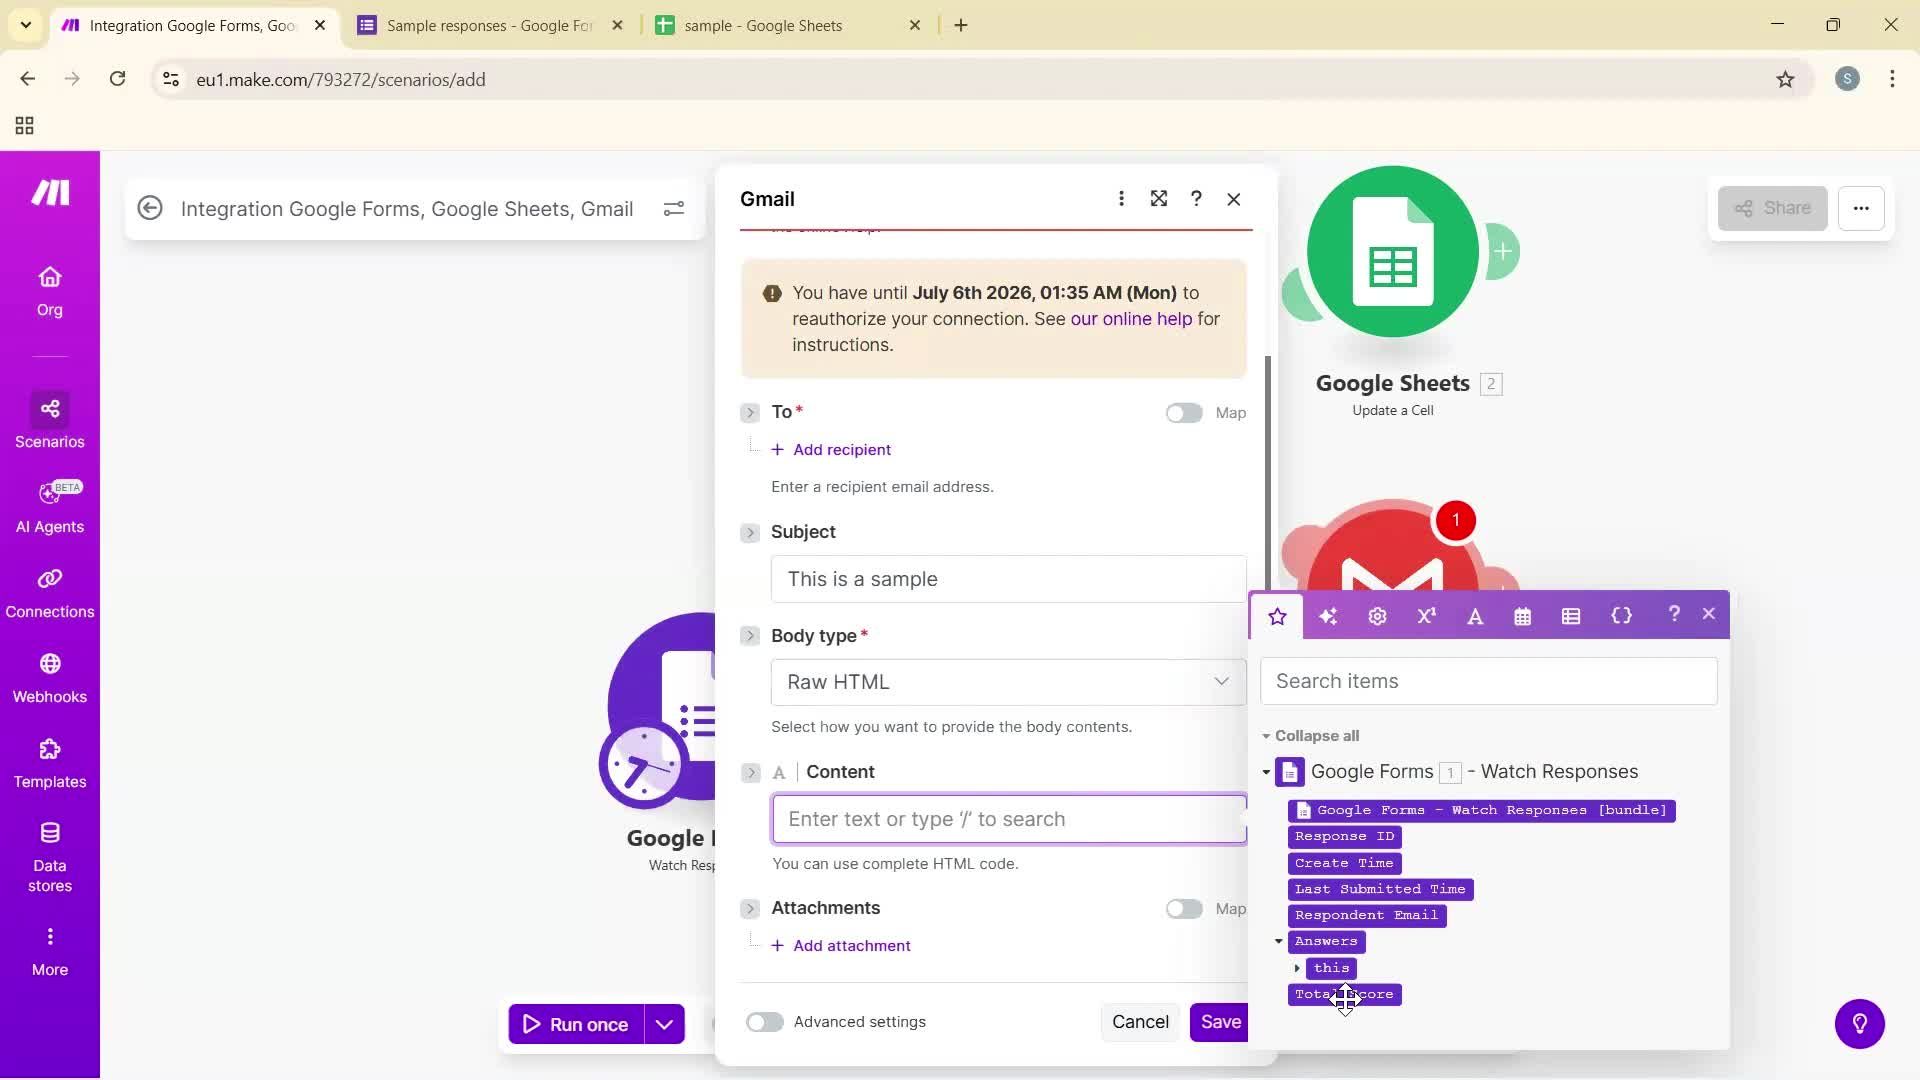Enable Advanced settings
The image size is (1920, 1080).
click(x=764, y=1021)
